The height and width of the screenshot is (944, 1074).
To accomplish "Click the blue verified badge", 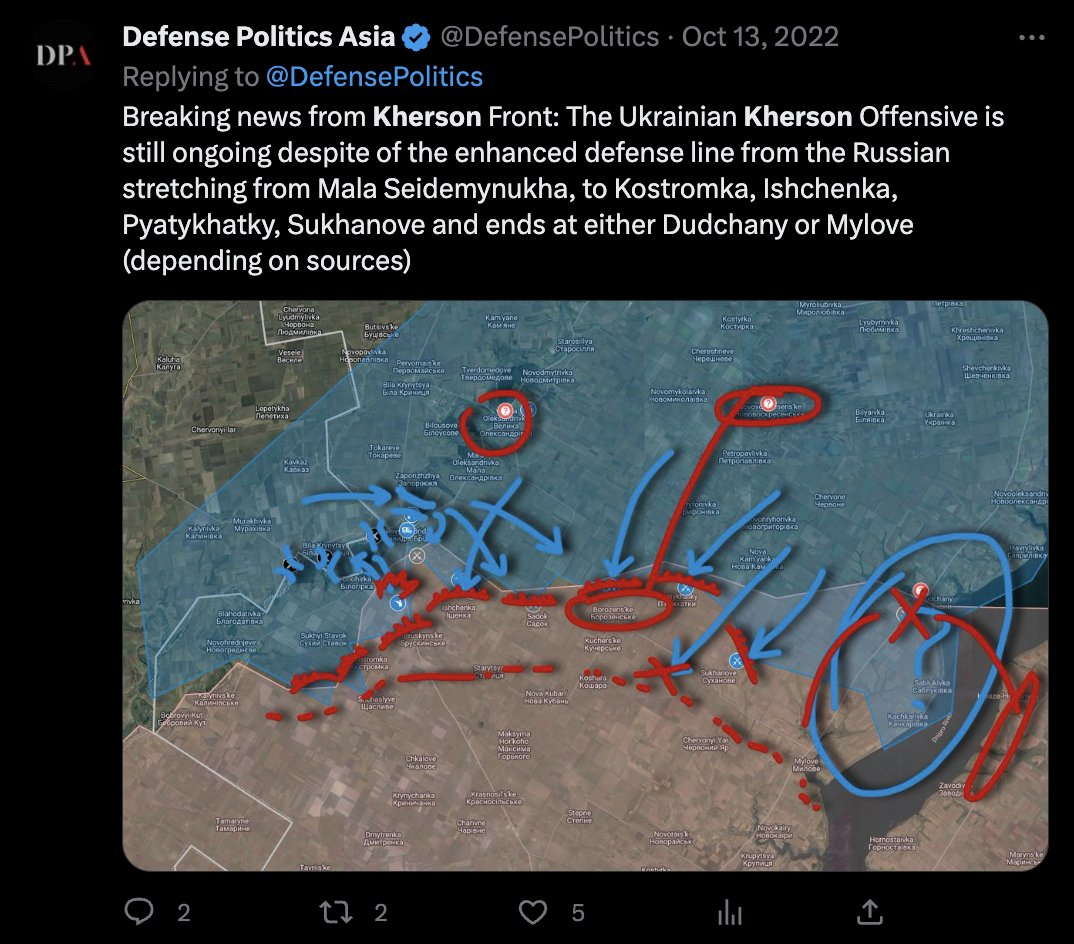I will click(416, 38).
